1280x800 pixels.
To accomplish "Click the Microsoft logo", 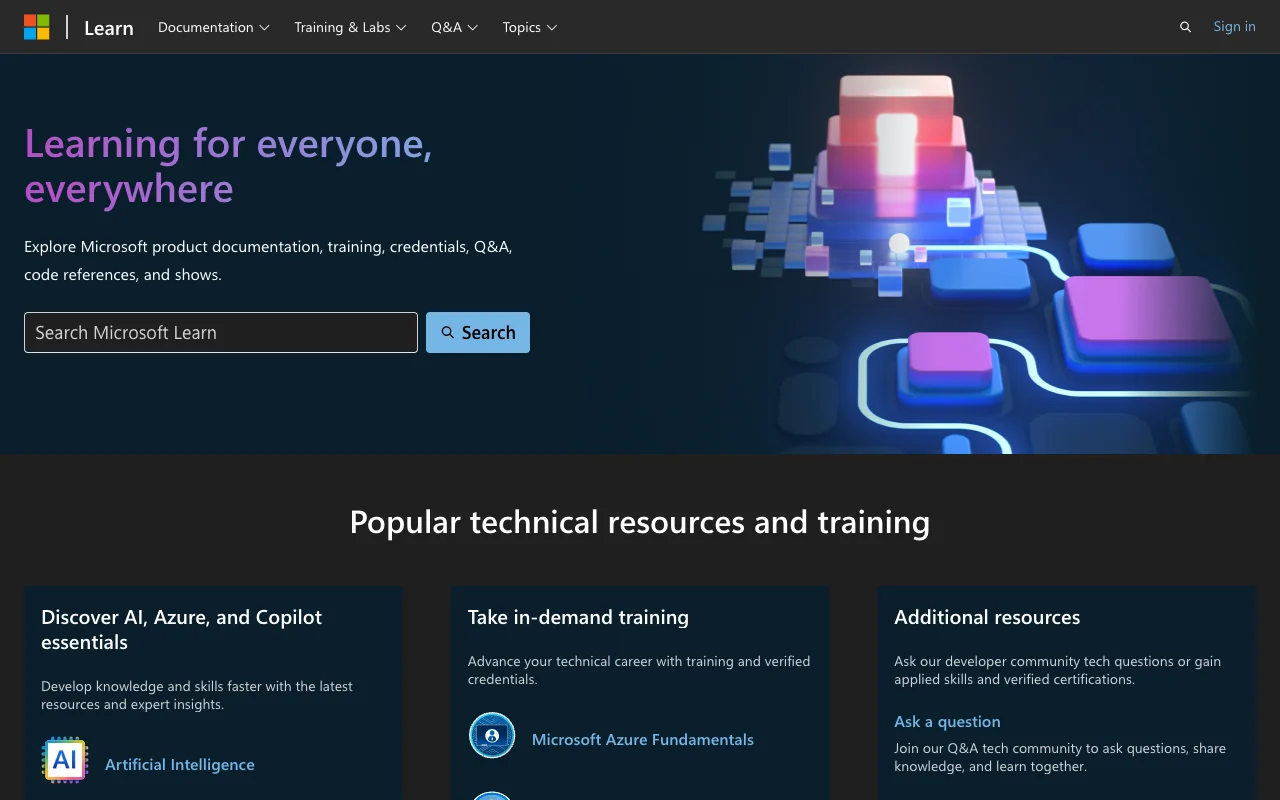I will click(37, 27).
